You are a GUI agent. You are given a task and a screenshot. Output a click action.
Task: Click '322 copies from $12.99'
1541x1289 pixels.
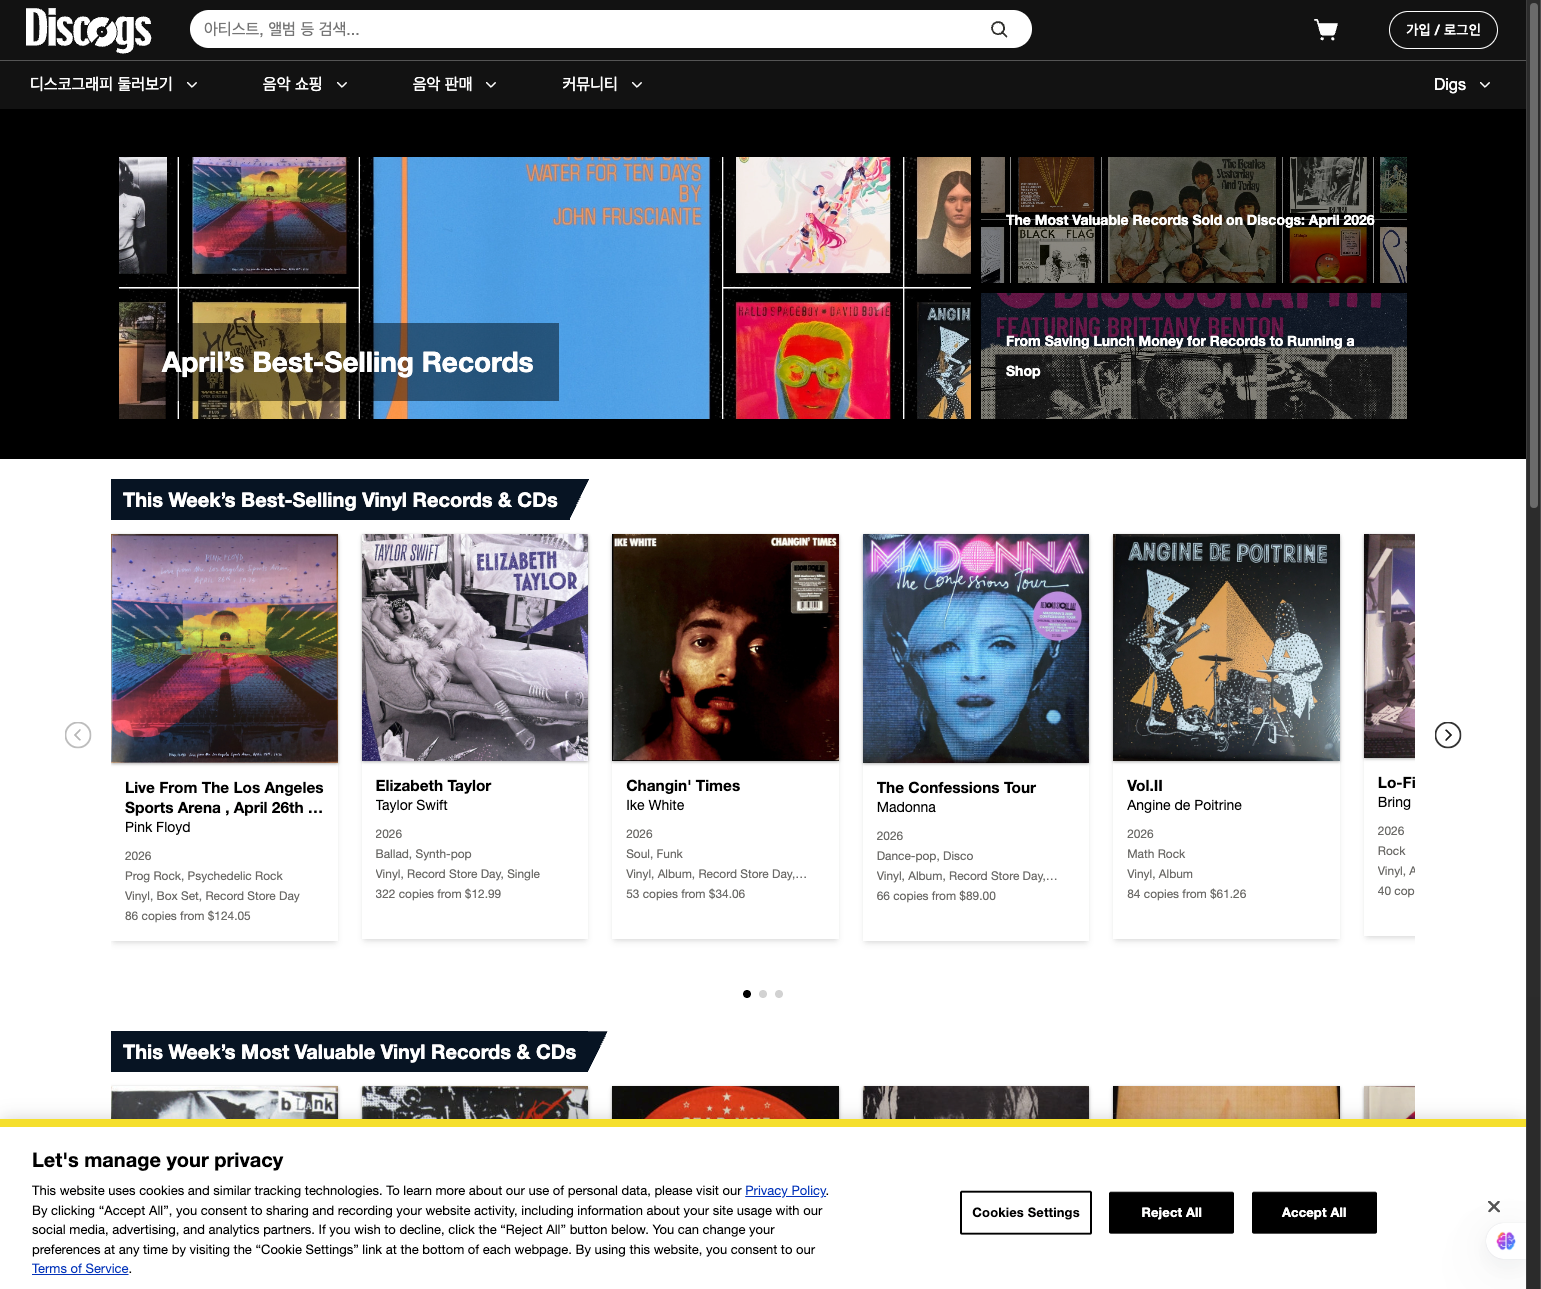[x=438, y=894]
